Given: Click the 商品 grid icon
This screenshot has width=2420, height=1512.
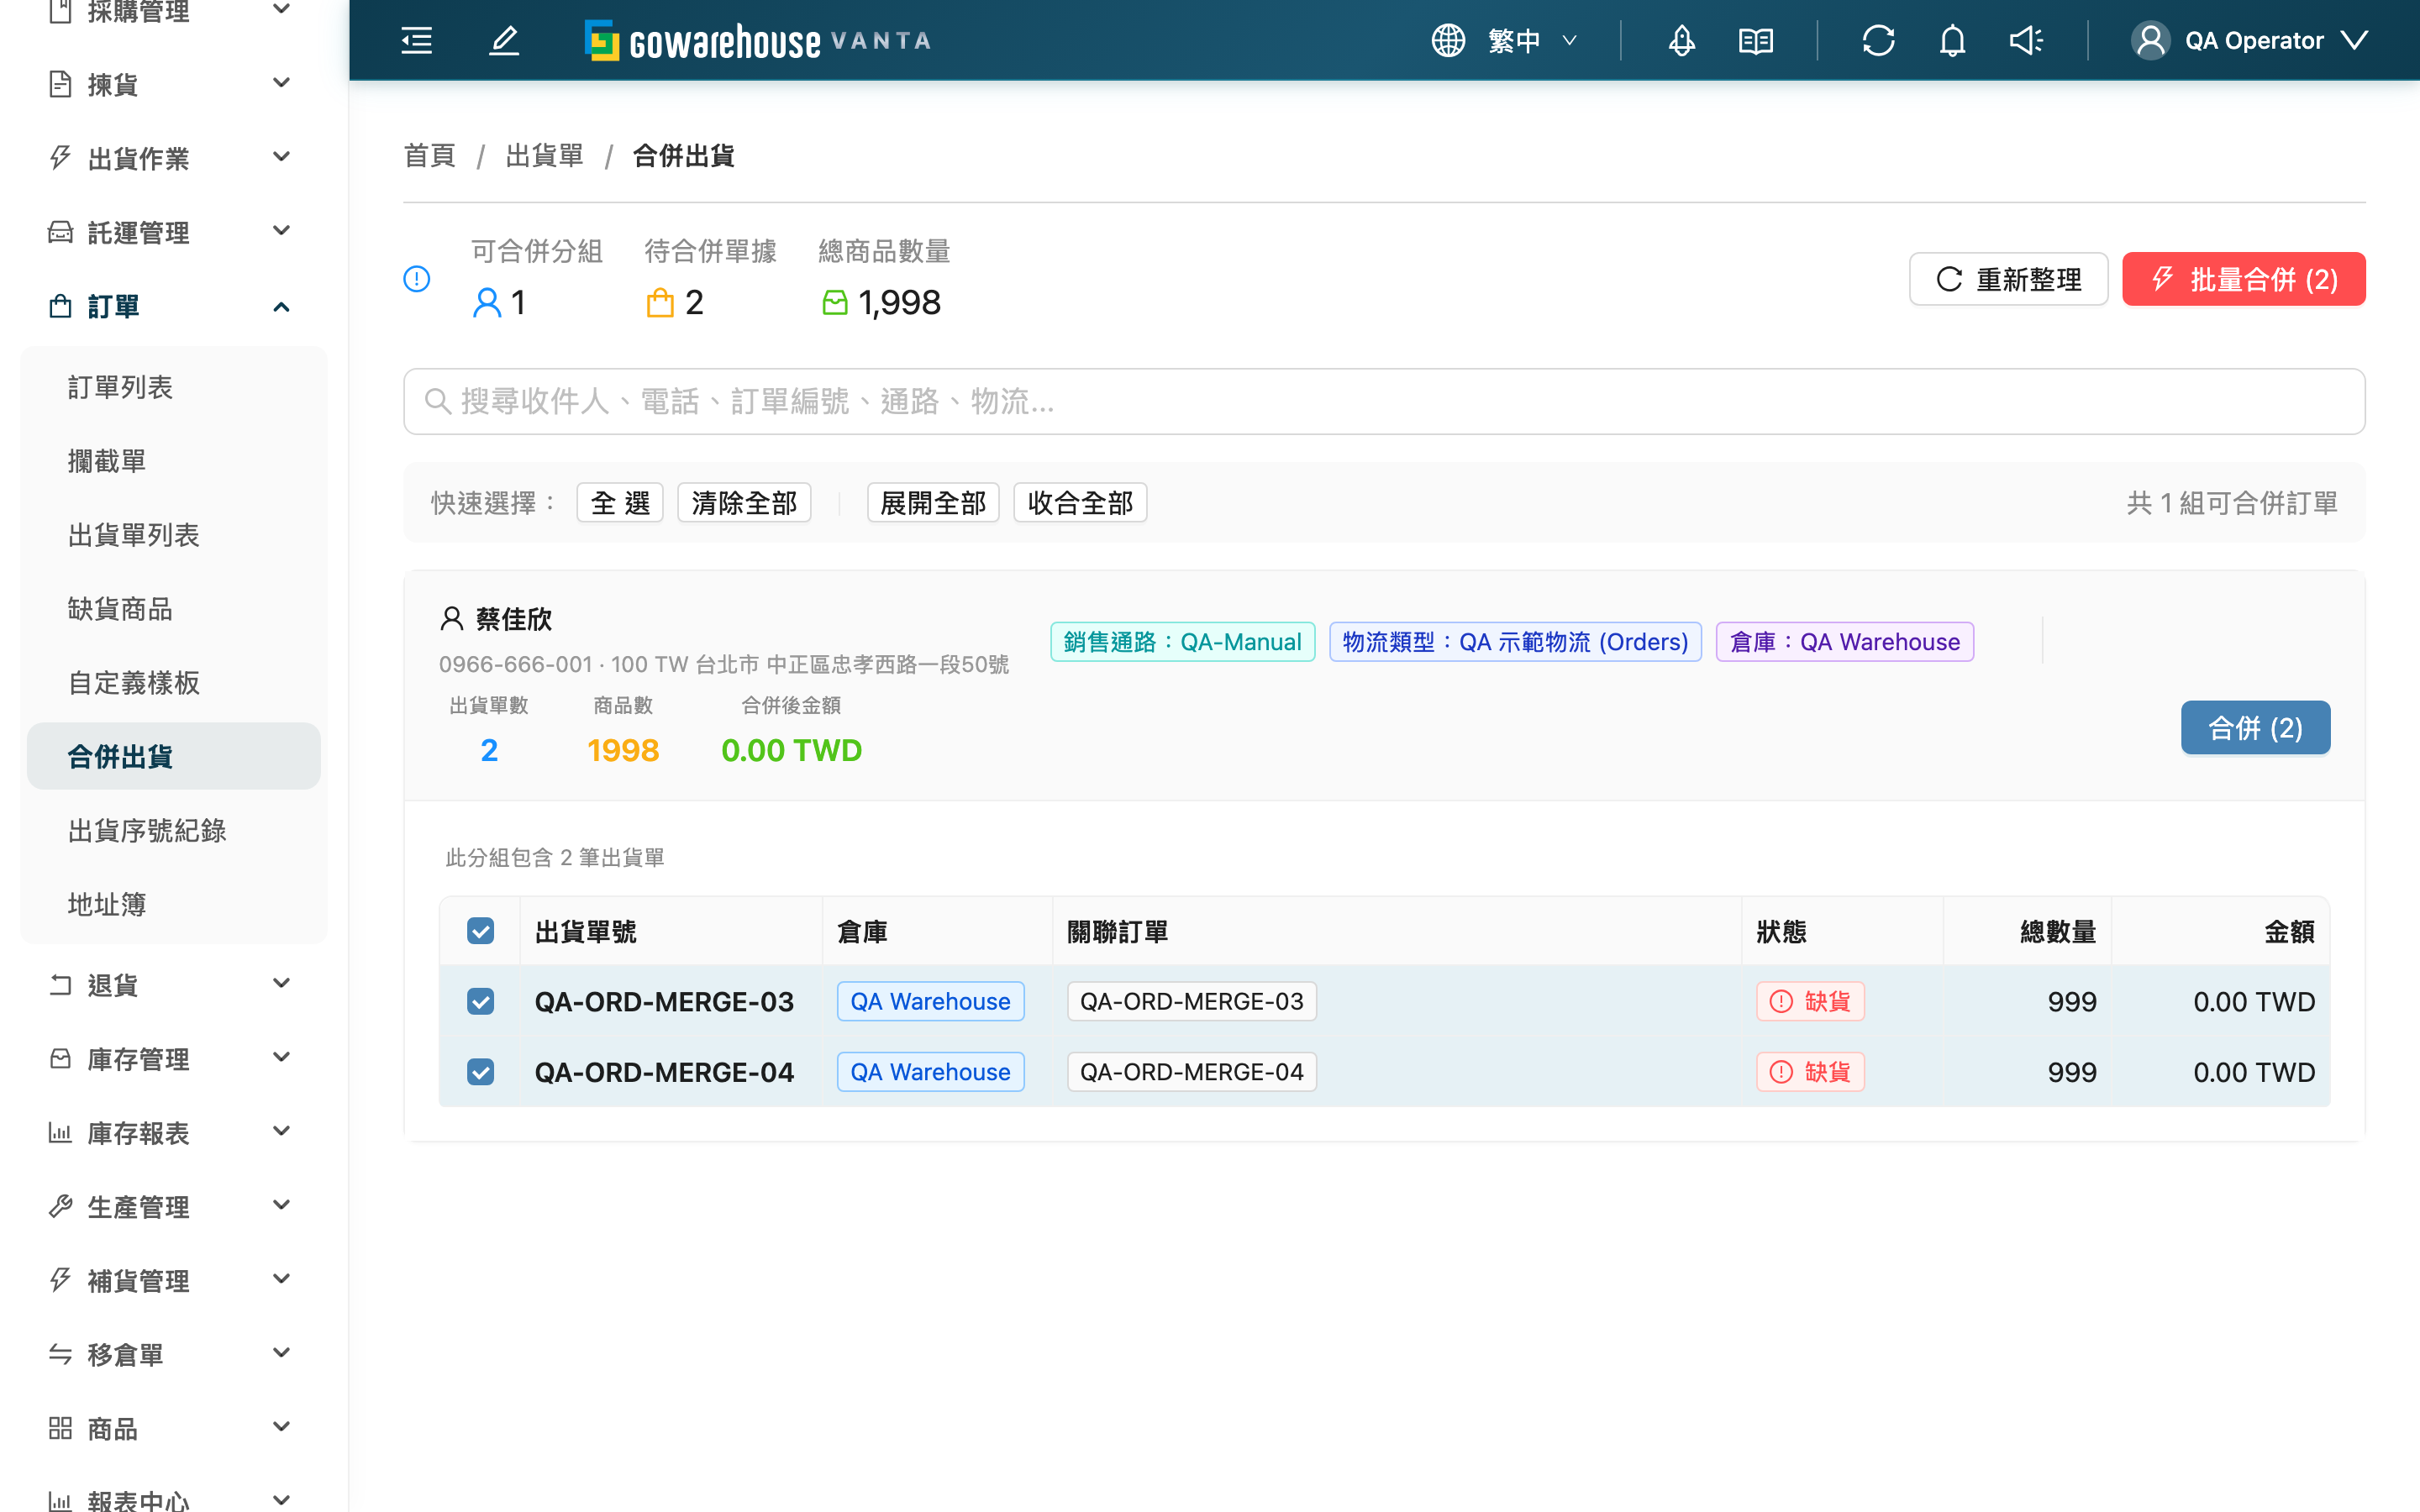Looking at the screenshot, I should tap(60, 1428).
